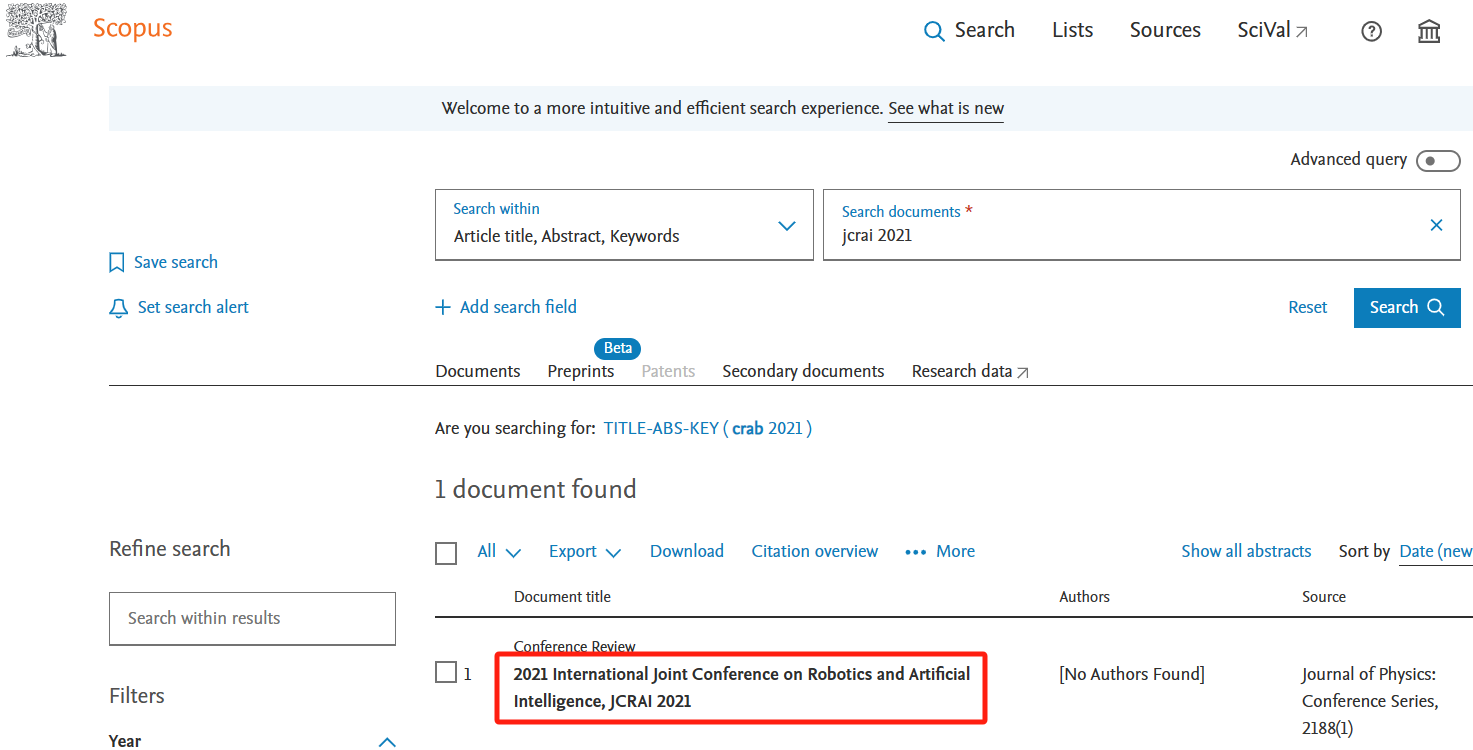Open the help question mark icon
This screenshot has height=750, width=1473.
point(1371,32)
